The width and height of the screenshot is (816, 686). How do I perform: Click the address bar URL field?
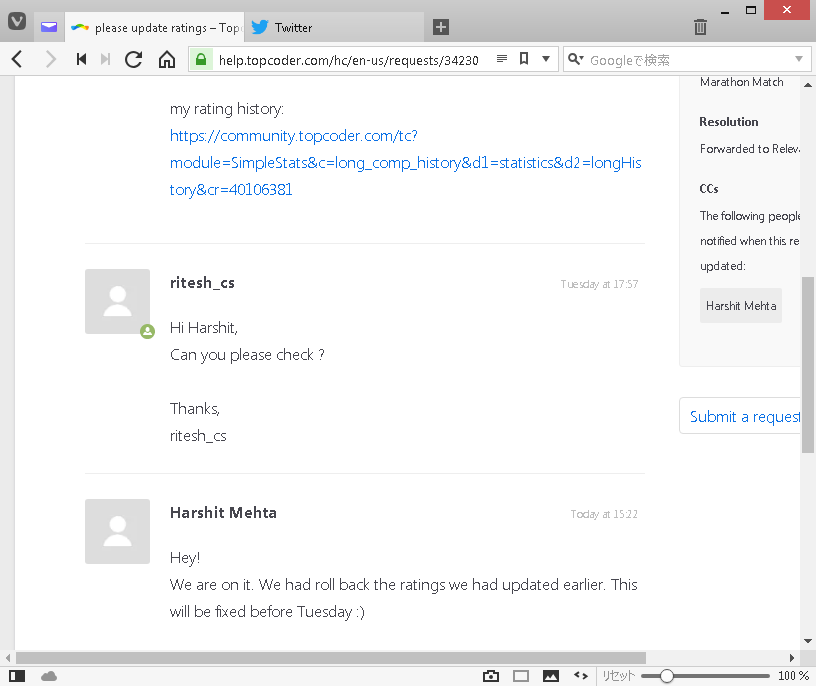tap(349, 60)
